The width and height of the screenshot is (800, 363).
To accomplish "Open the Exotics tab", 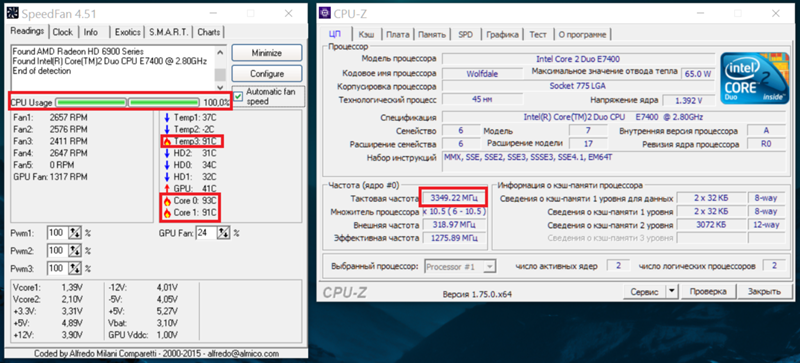I will pyautogui.click(x=128, y=32).
